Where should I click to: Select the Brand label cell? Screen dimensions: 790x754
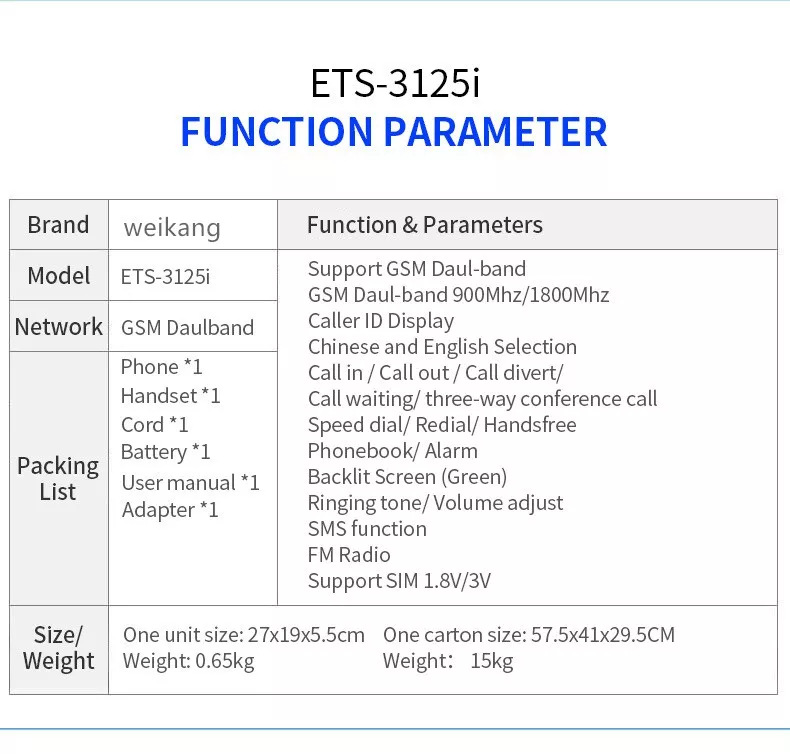(58, 225)
